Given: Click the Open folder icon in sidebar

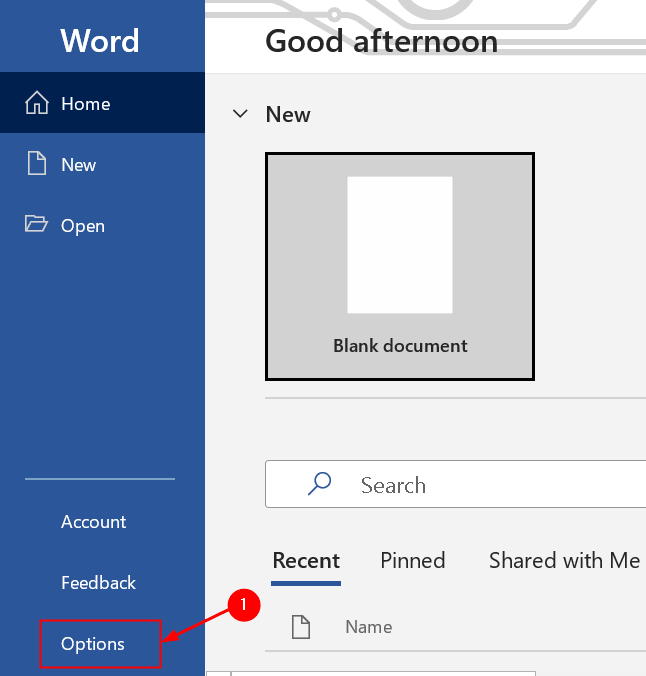Looking at the screenshot, I should (x=36, y=224).
